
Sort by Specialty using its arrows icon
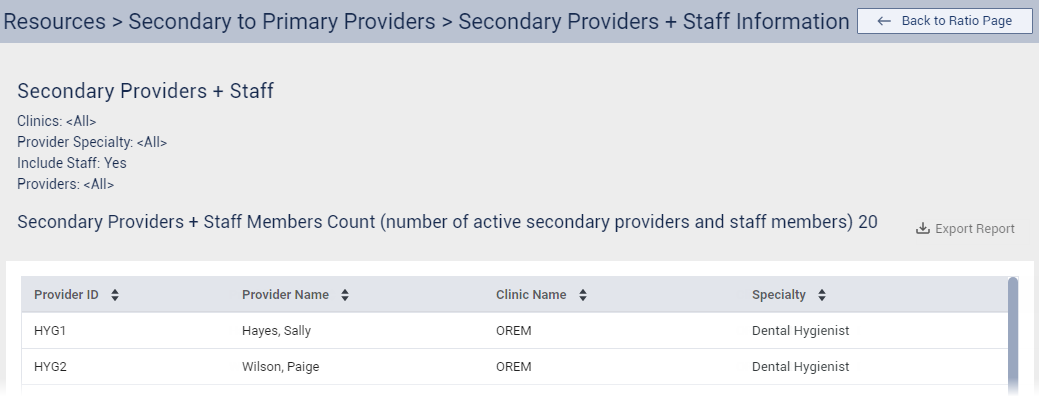pos(822,295)
